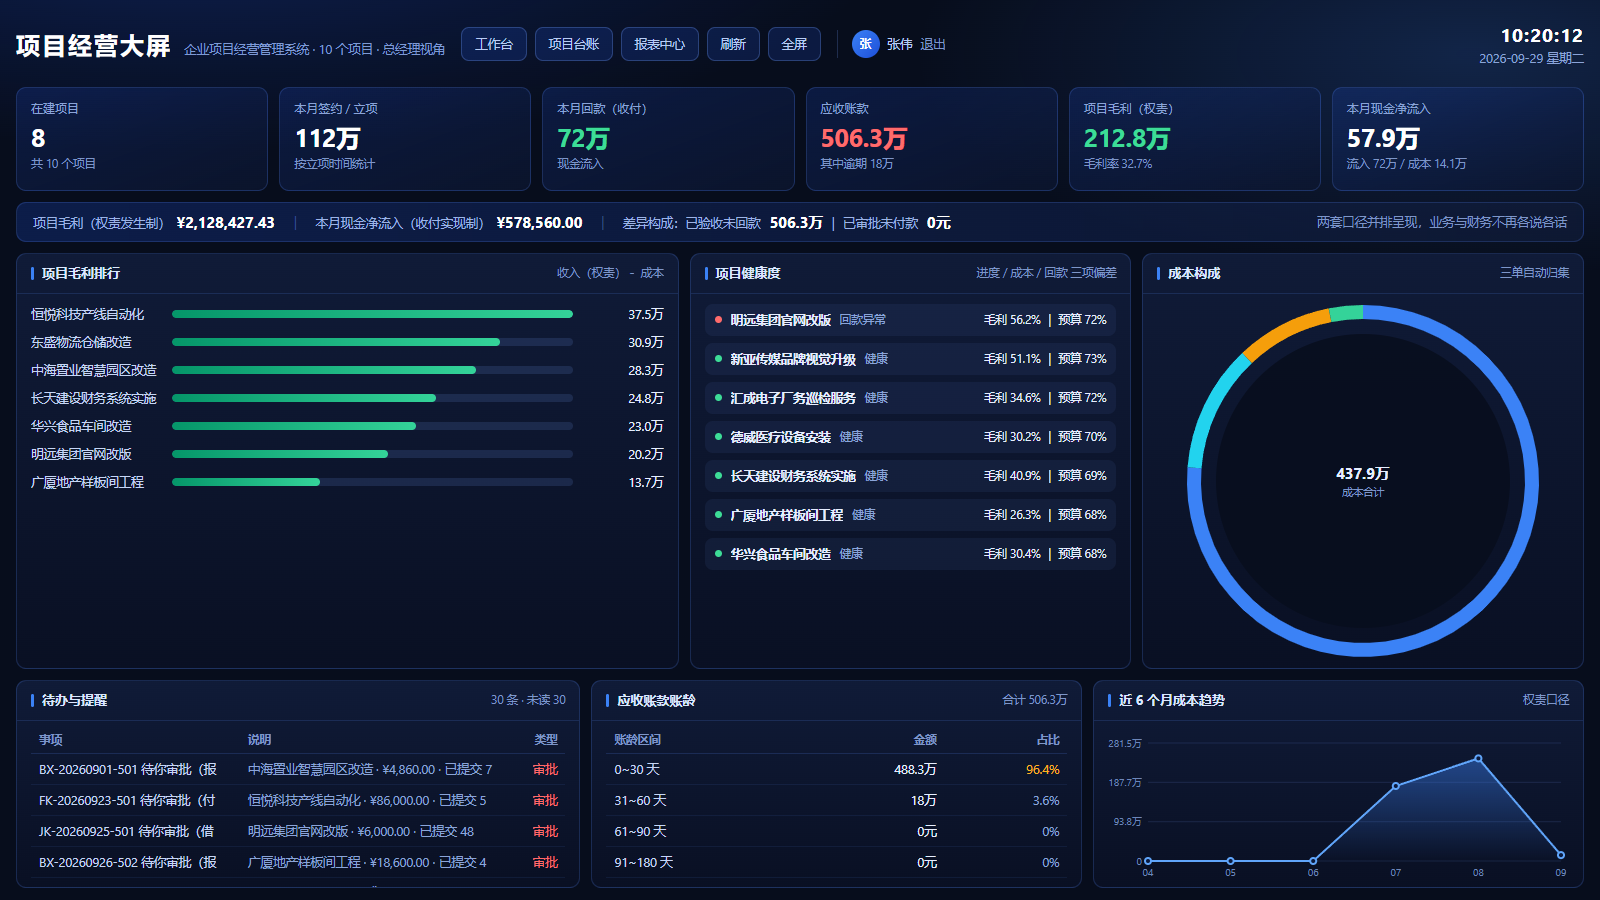Click the ¥2,128,427.43 gross profit value
The height and width of the screenshot is (900, 1600).
coord(225,223)
